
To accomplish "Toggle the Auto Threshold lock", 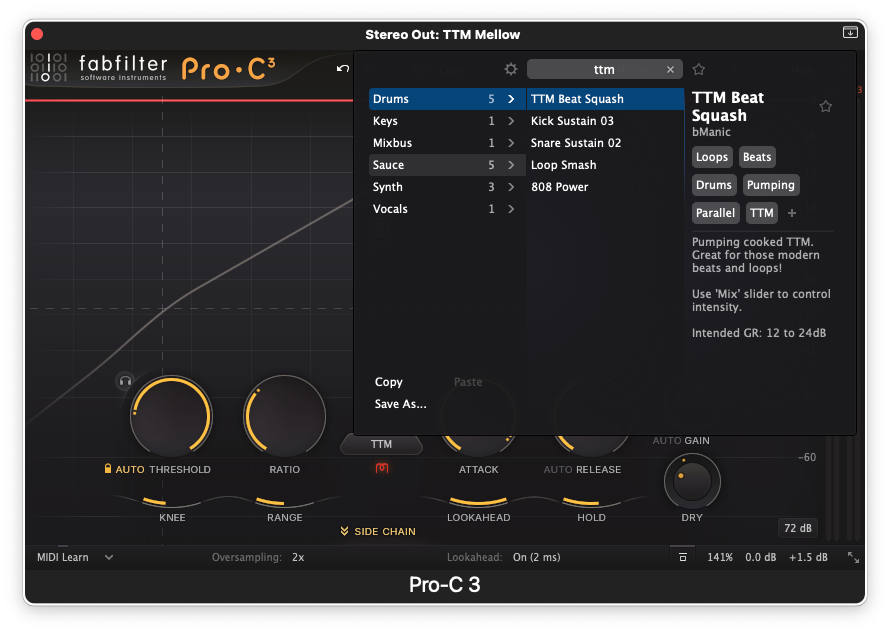I will (x=108, y=469).
